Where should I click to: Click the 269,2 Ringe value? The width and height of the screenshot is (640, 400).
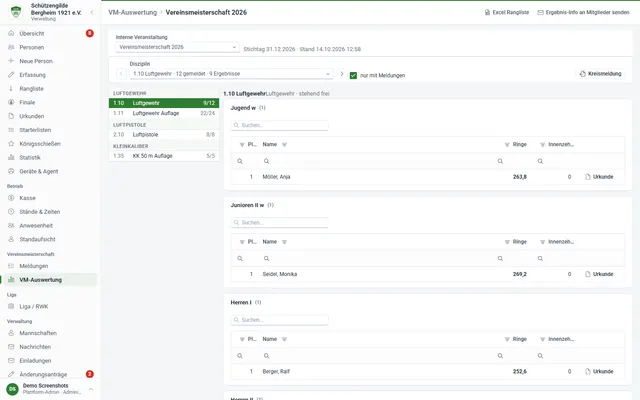tap(520, 274)
